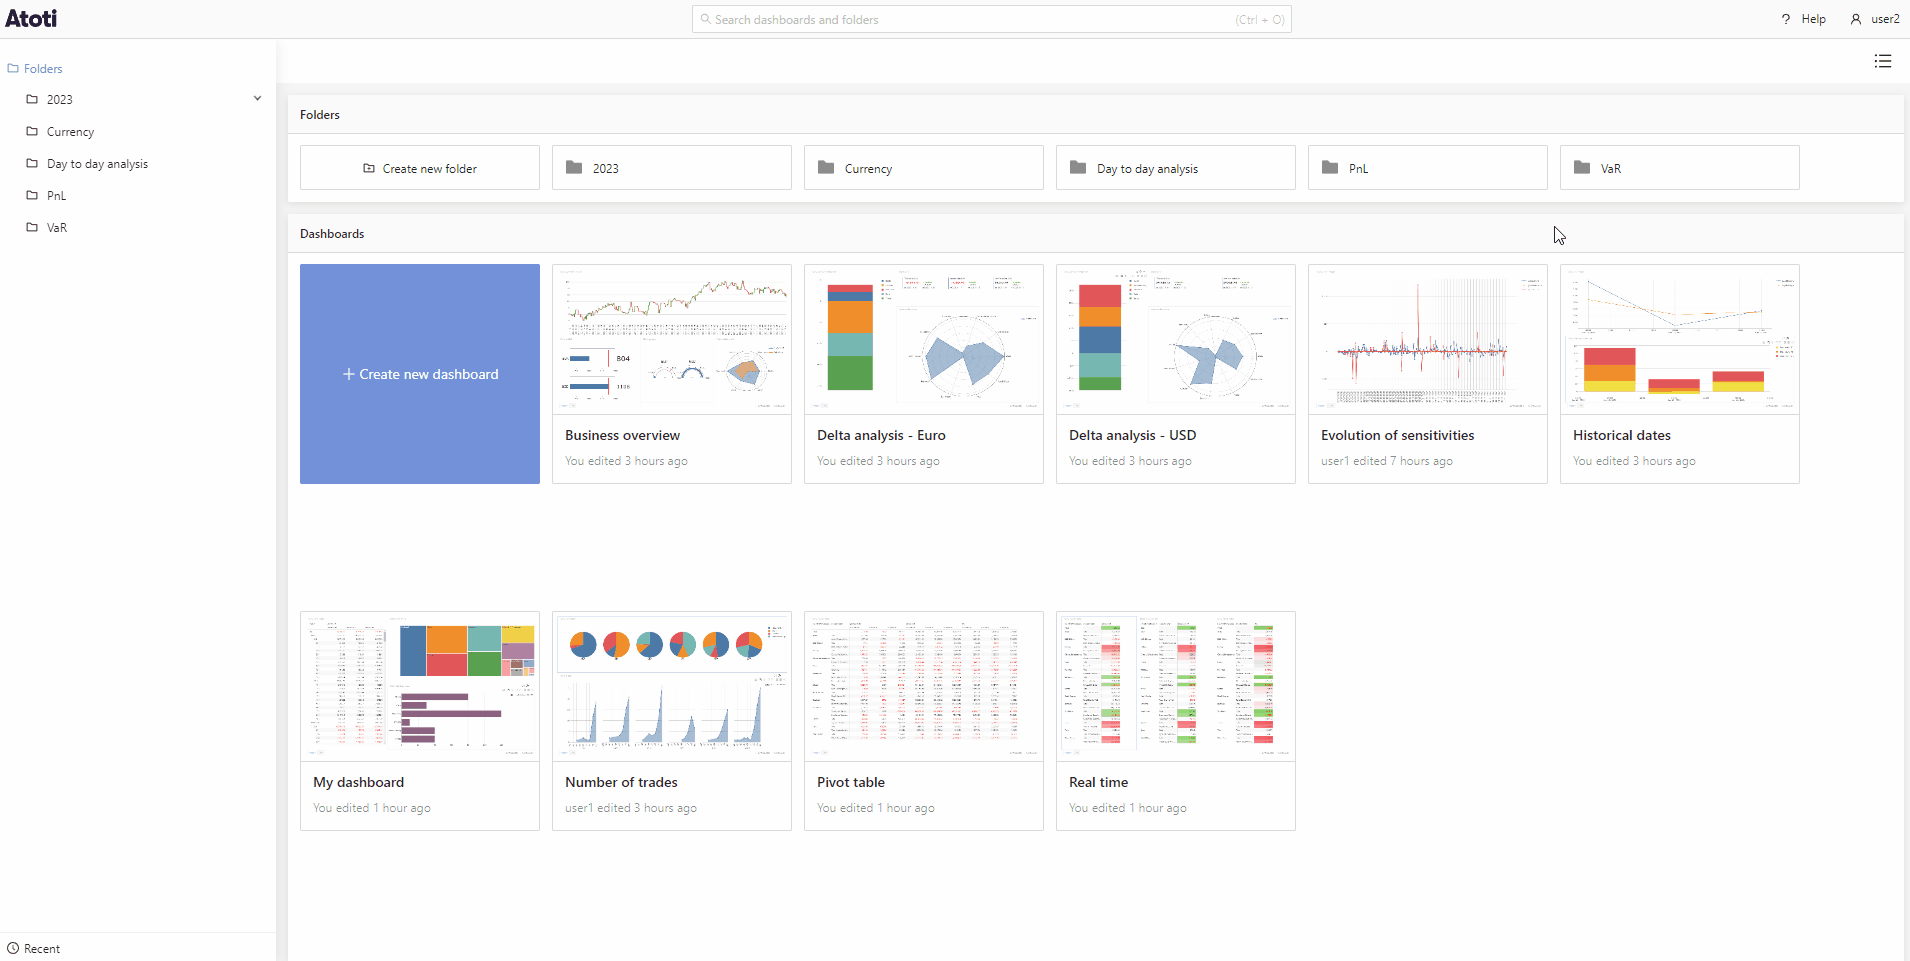Viewport: 1910px width, 961px height.
Task: Click the Business overview title
Action: [x=622, y=435]
